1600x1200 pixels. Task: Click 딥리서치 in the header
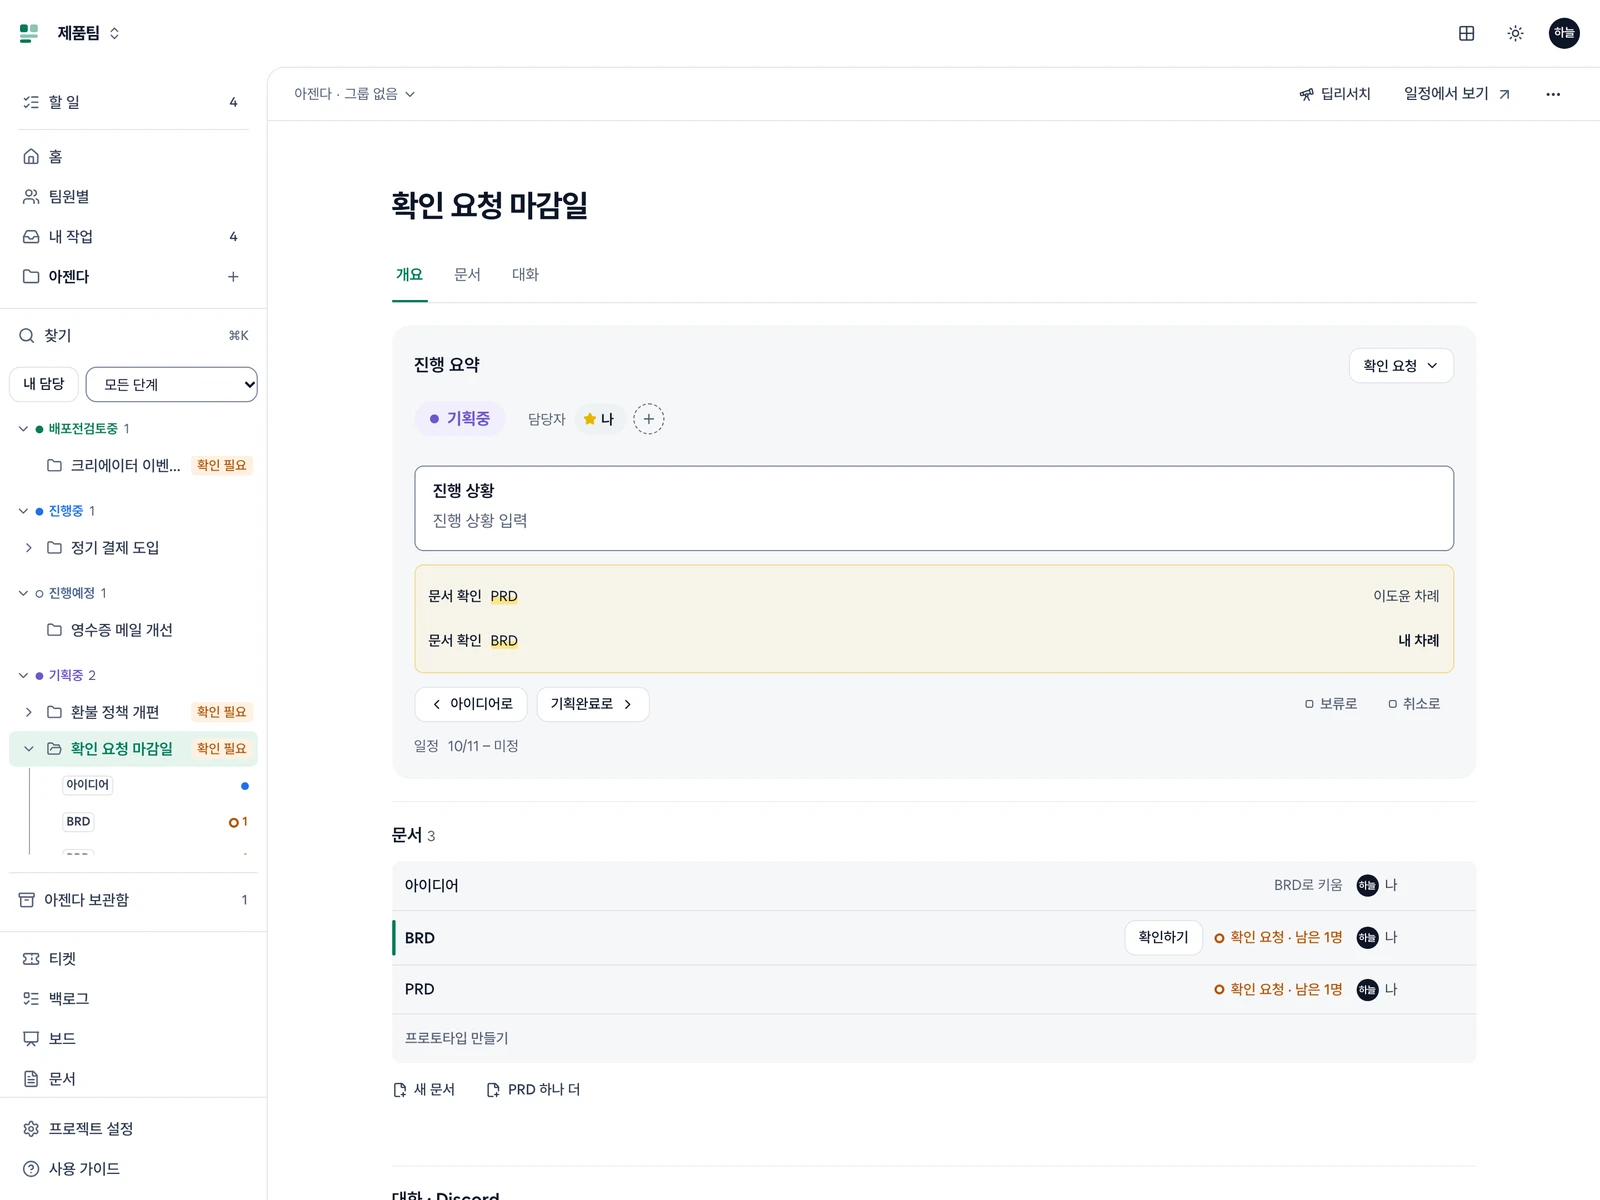point(1335,94)
